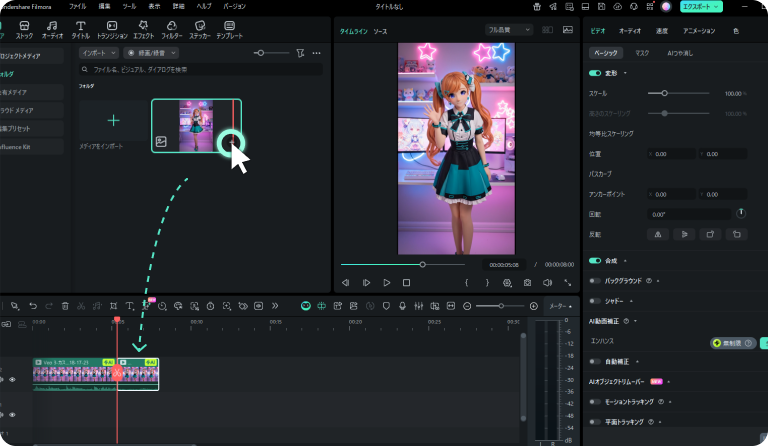
Task: Enable the モーショントラッキング toggle
Action: pos(596,401)
